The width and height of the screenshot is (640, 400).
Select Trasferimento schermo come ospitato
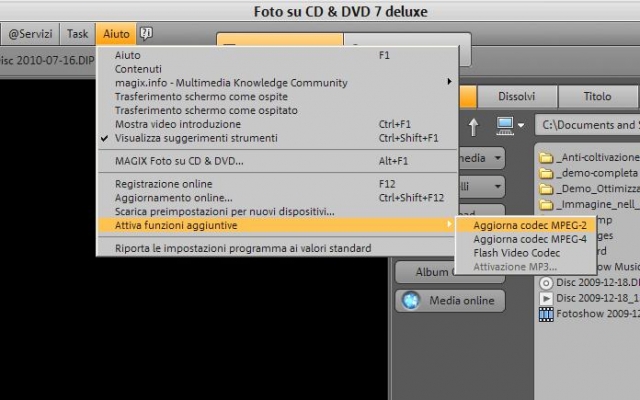pyautogui.click(x=278, y=110)
